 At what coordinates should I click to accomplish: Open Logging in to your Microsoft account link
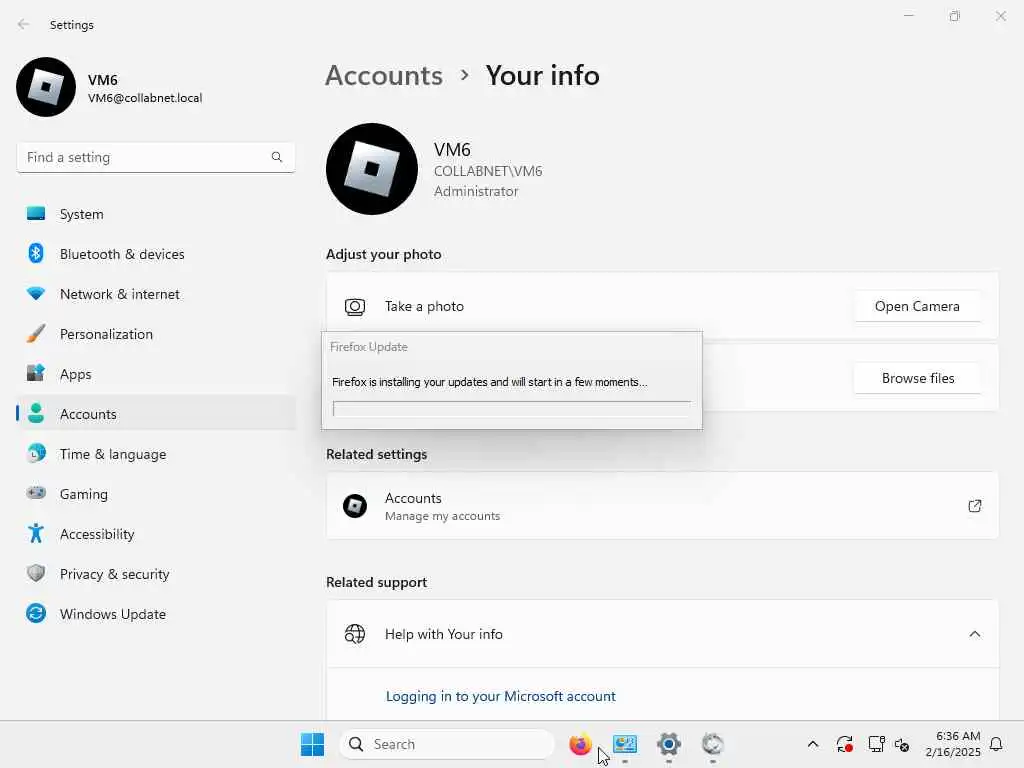point(500,696)
